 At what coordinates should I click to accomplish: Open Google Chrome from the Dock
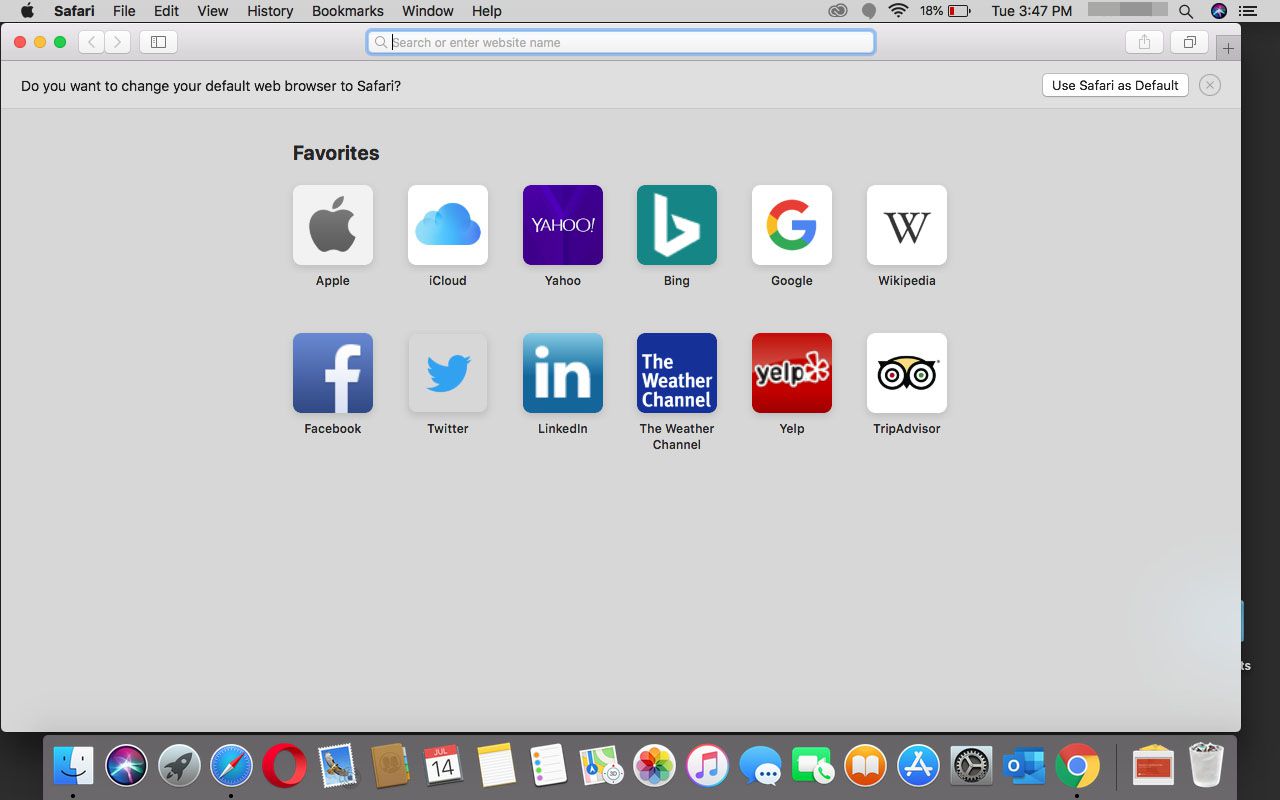coord(1077,767)
